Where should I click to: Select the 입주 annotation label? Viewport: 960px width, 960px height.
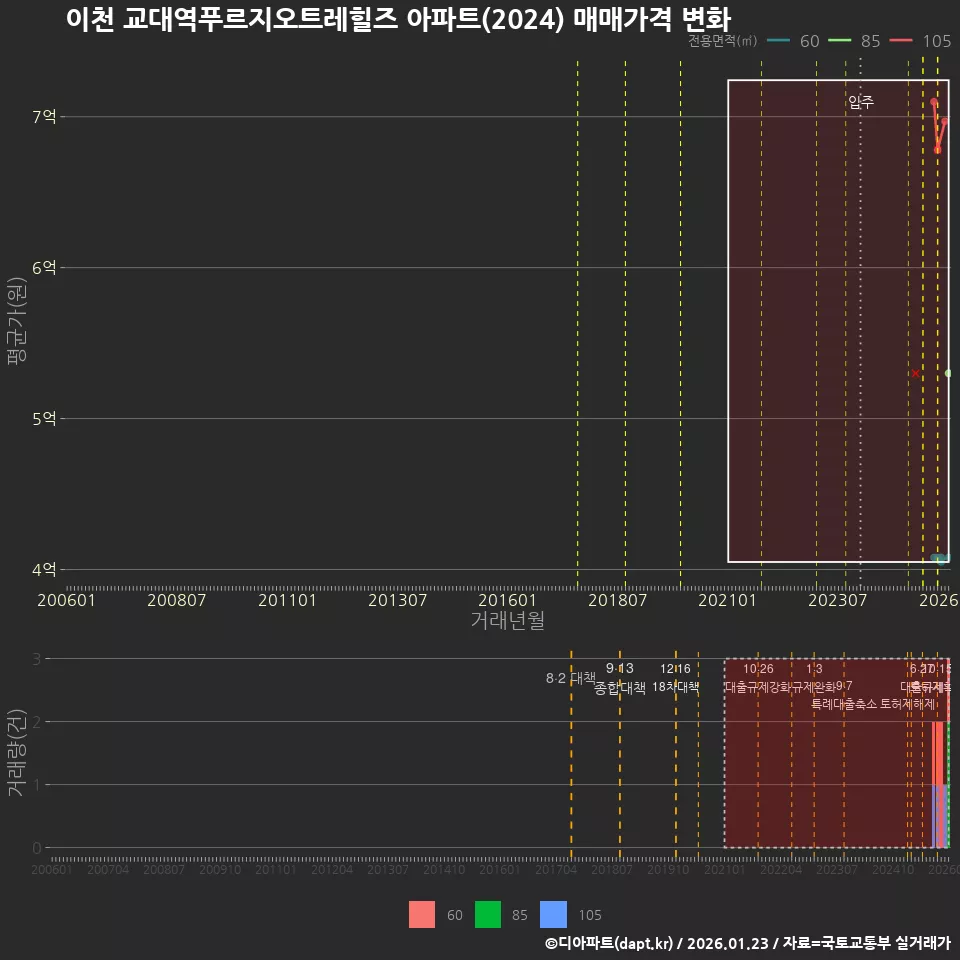(x=860, y=100)
